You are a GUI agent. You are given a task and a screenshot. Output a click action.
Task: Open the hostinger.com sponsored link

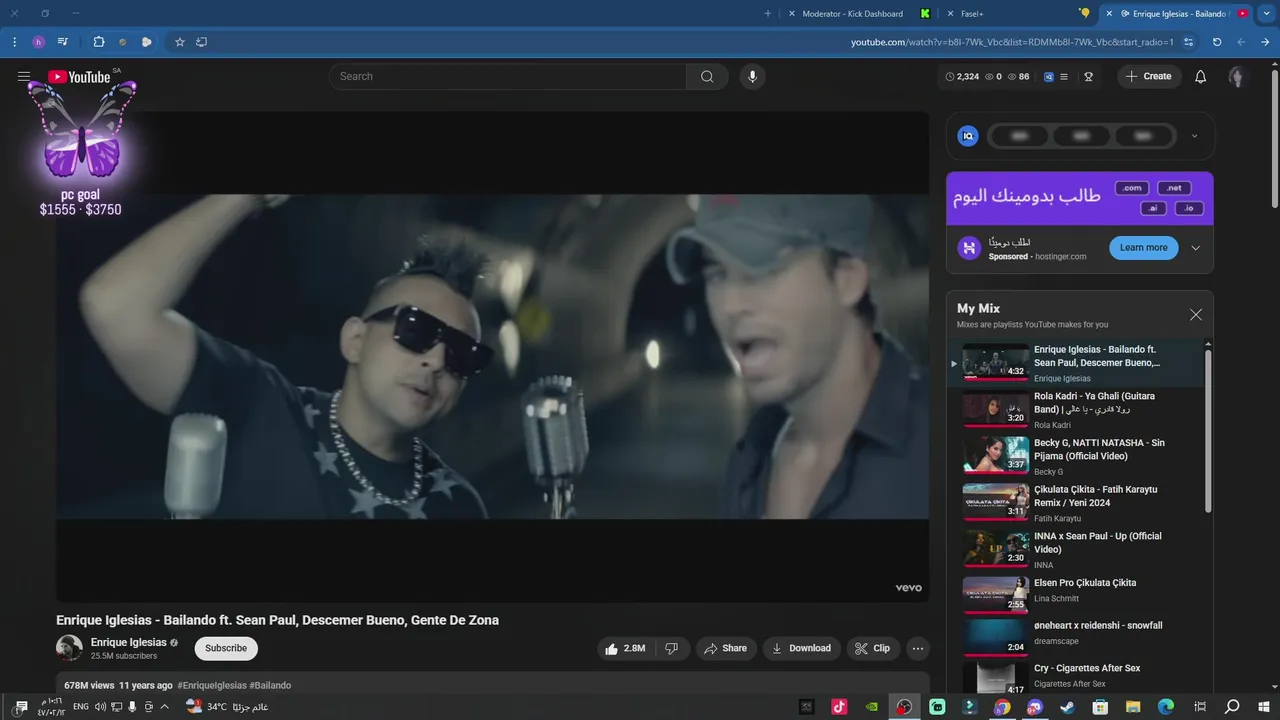click(x=1060, y=257)
